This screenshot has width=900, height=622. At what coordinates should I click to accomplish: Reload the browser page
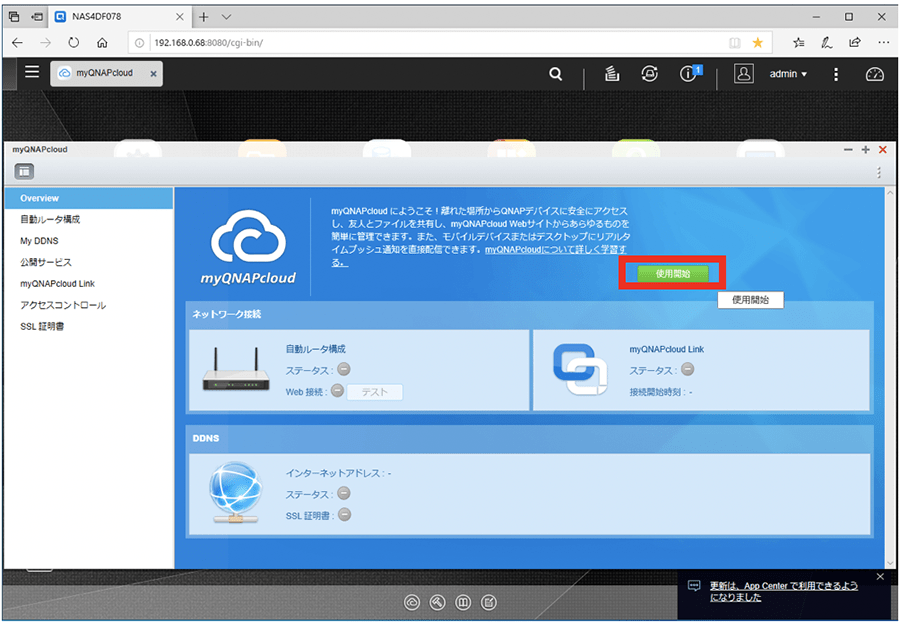click(x=73, y=43)
